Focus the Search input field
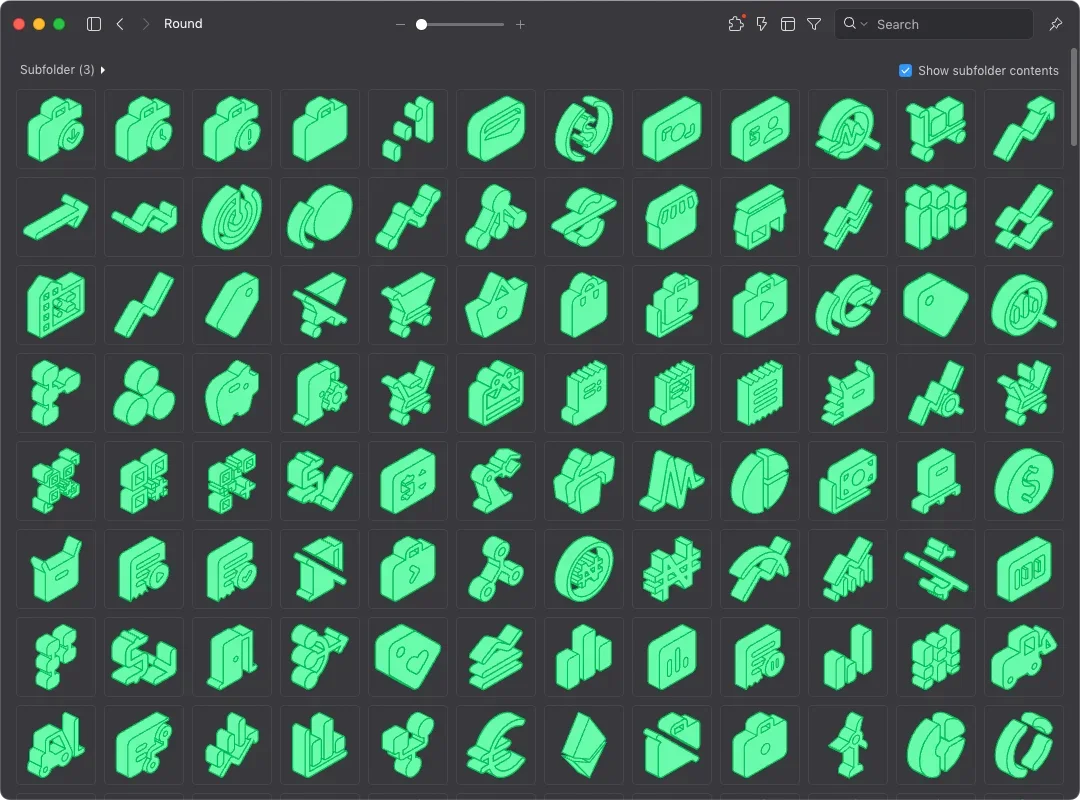 point(950,24)
